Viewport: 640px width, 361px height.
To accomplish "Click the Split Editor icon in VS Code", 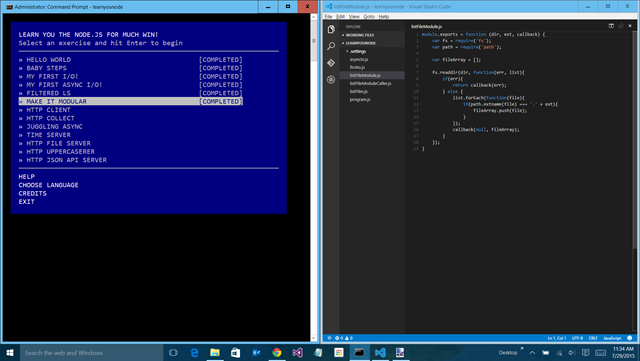I will click(611, 26).
